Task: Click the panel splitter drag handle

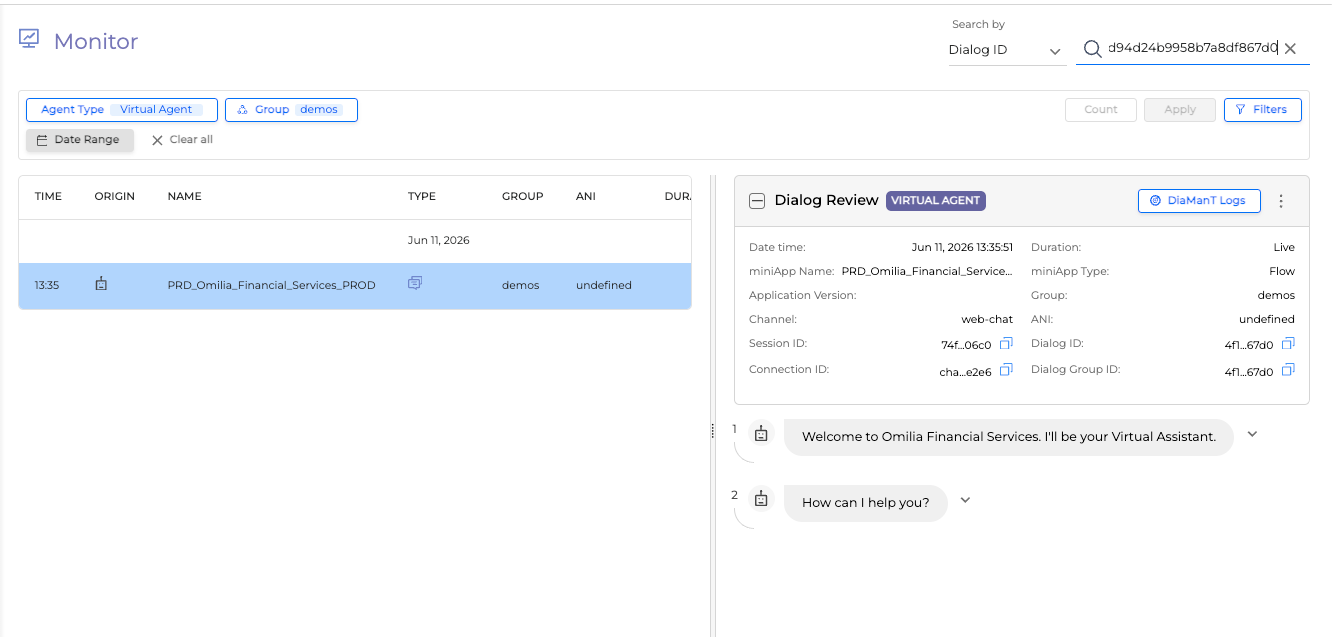Action: coord(713,430)
